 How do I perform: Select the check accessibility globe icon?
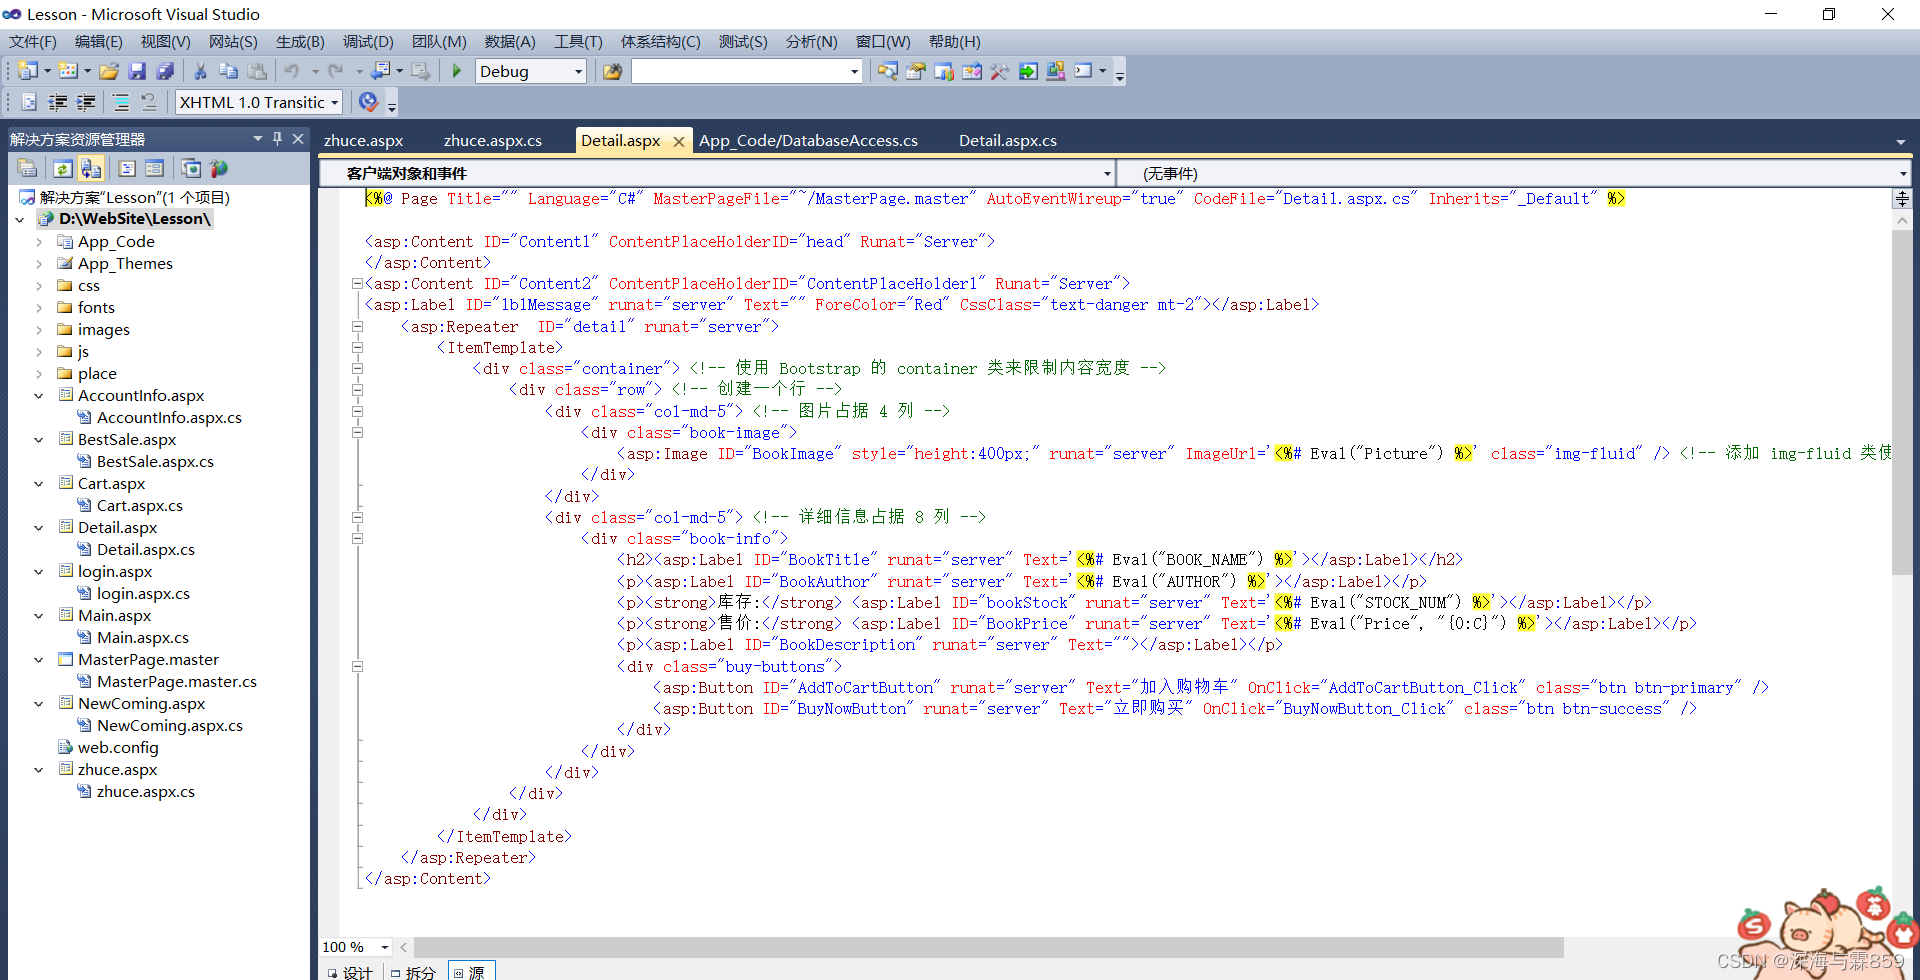pos(368,101)
